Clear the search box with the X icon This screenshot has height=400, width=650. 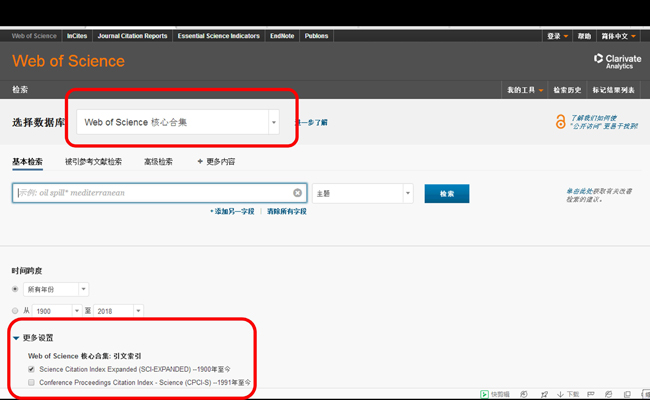tap(298, 193)
